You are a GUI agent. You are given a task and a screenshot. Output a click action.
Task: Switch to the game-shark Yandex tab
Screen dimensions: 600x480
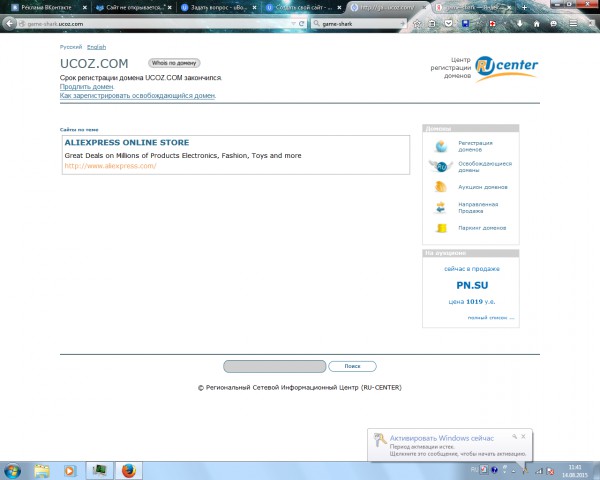pyautogui.click(x=473, y=7)
